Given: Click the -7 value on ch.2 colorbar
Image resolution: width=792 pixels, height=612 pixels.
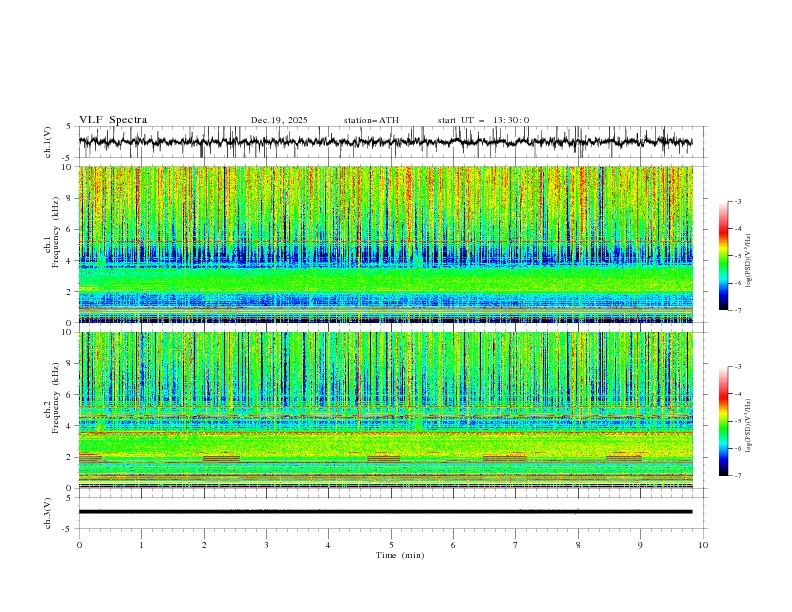Looking at the screenshot, I should pos(737,476).
